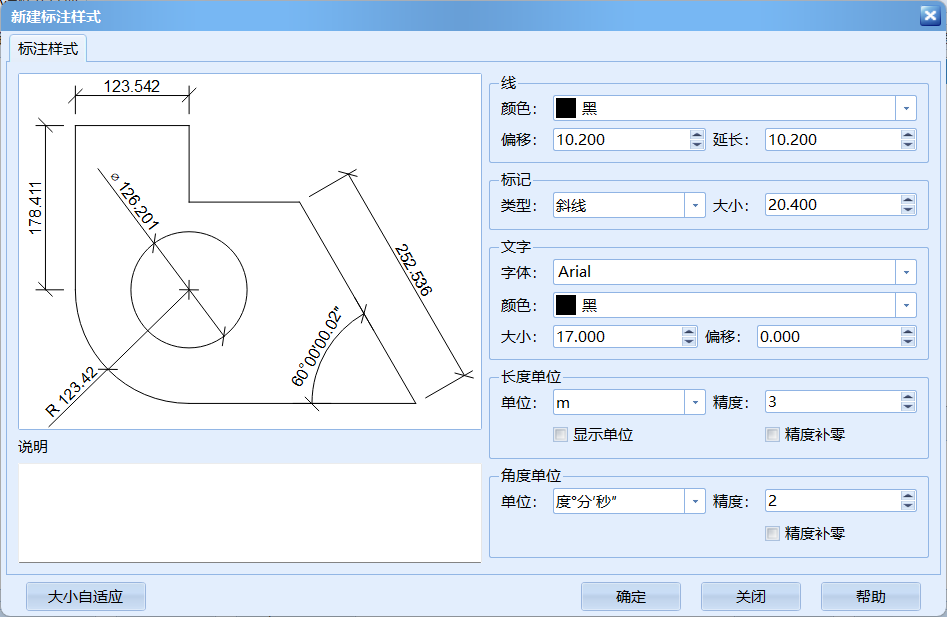Click the 大小自适应 button

tap(85, 596)
